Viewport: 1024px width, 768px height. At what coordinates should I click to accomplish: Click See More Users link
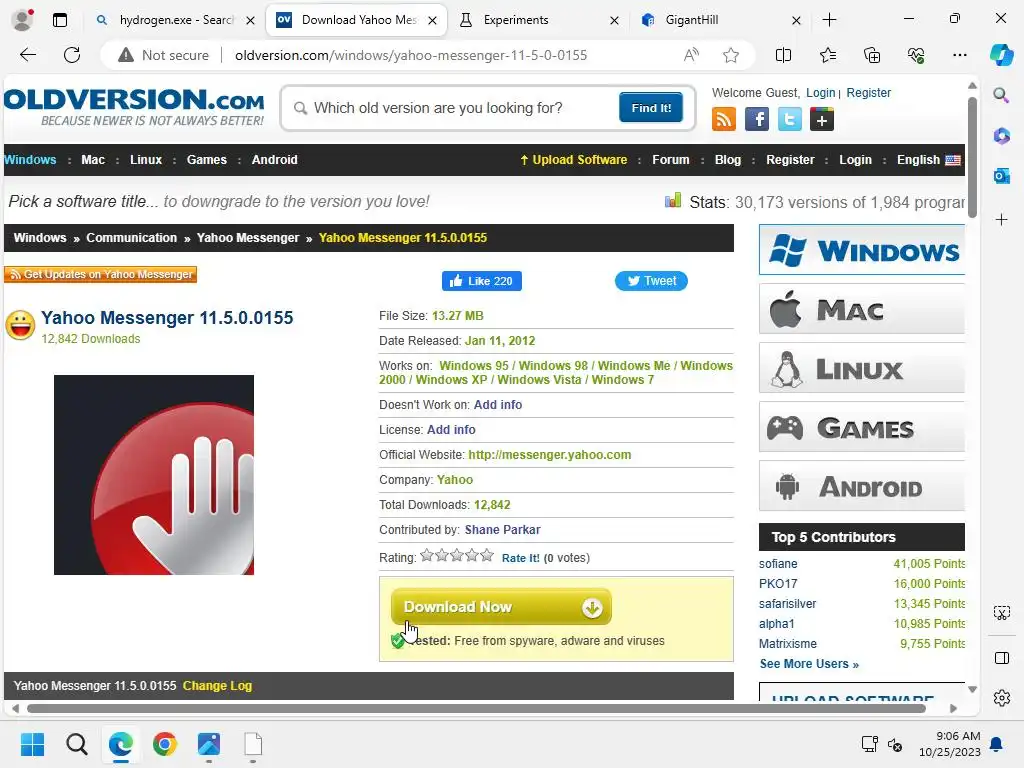(x=809, y=664)
